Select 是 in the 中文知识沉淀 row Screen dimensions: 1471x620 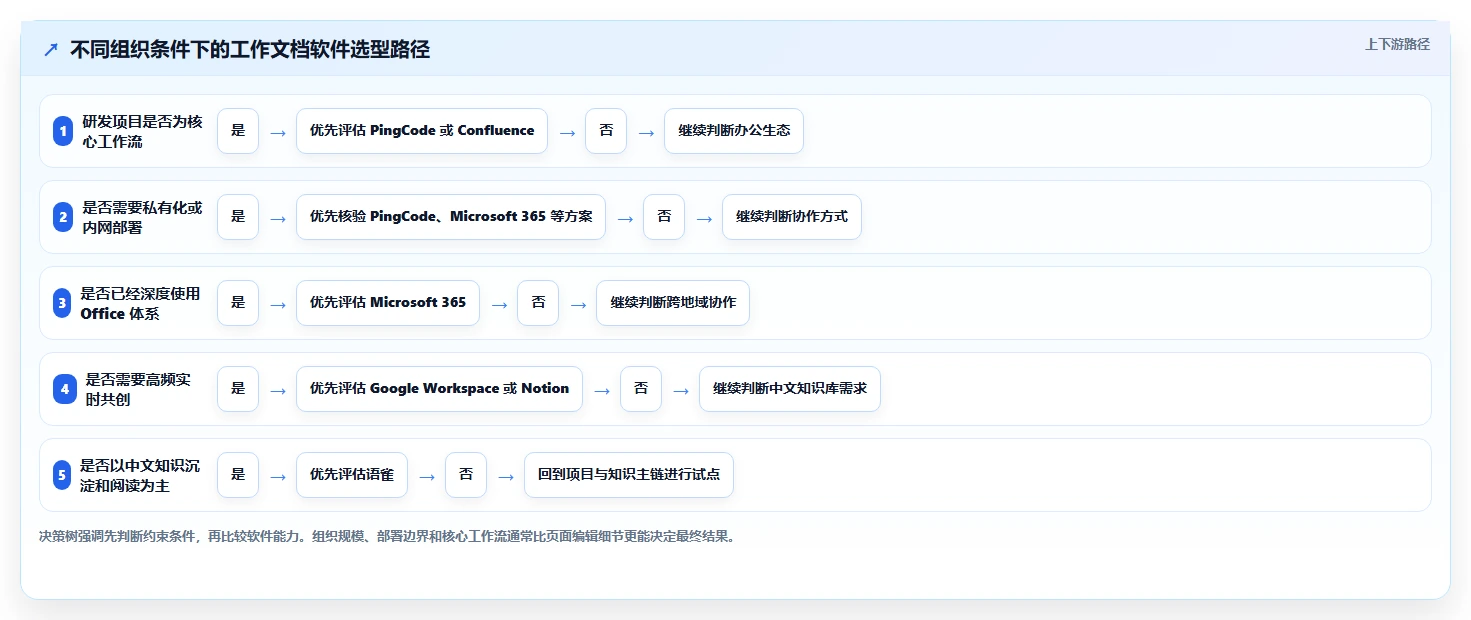coord(238,475)
